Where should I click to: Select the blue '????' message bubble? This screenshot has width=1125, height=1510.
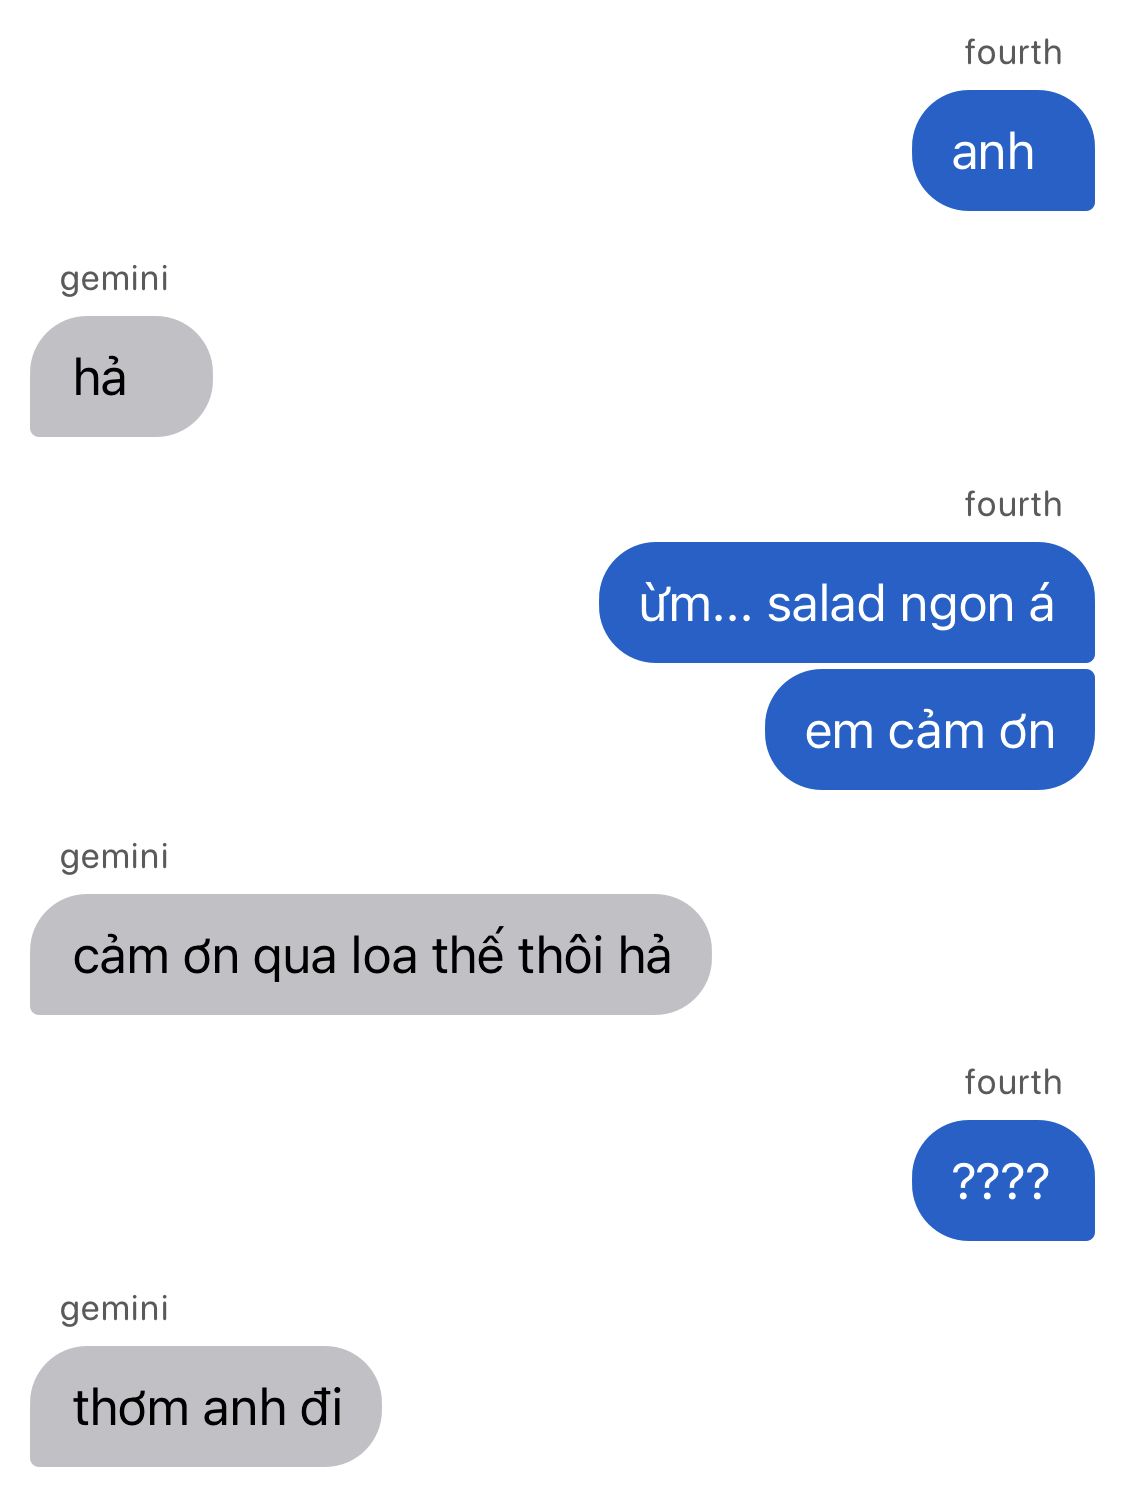pos(1003,1181)
